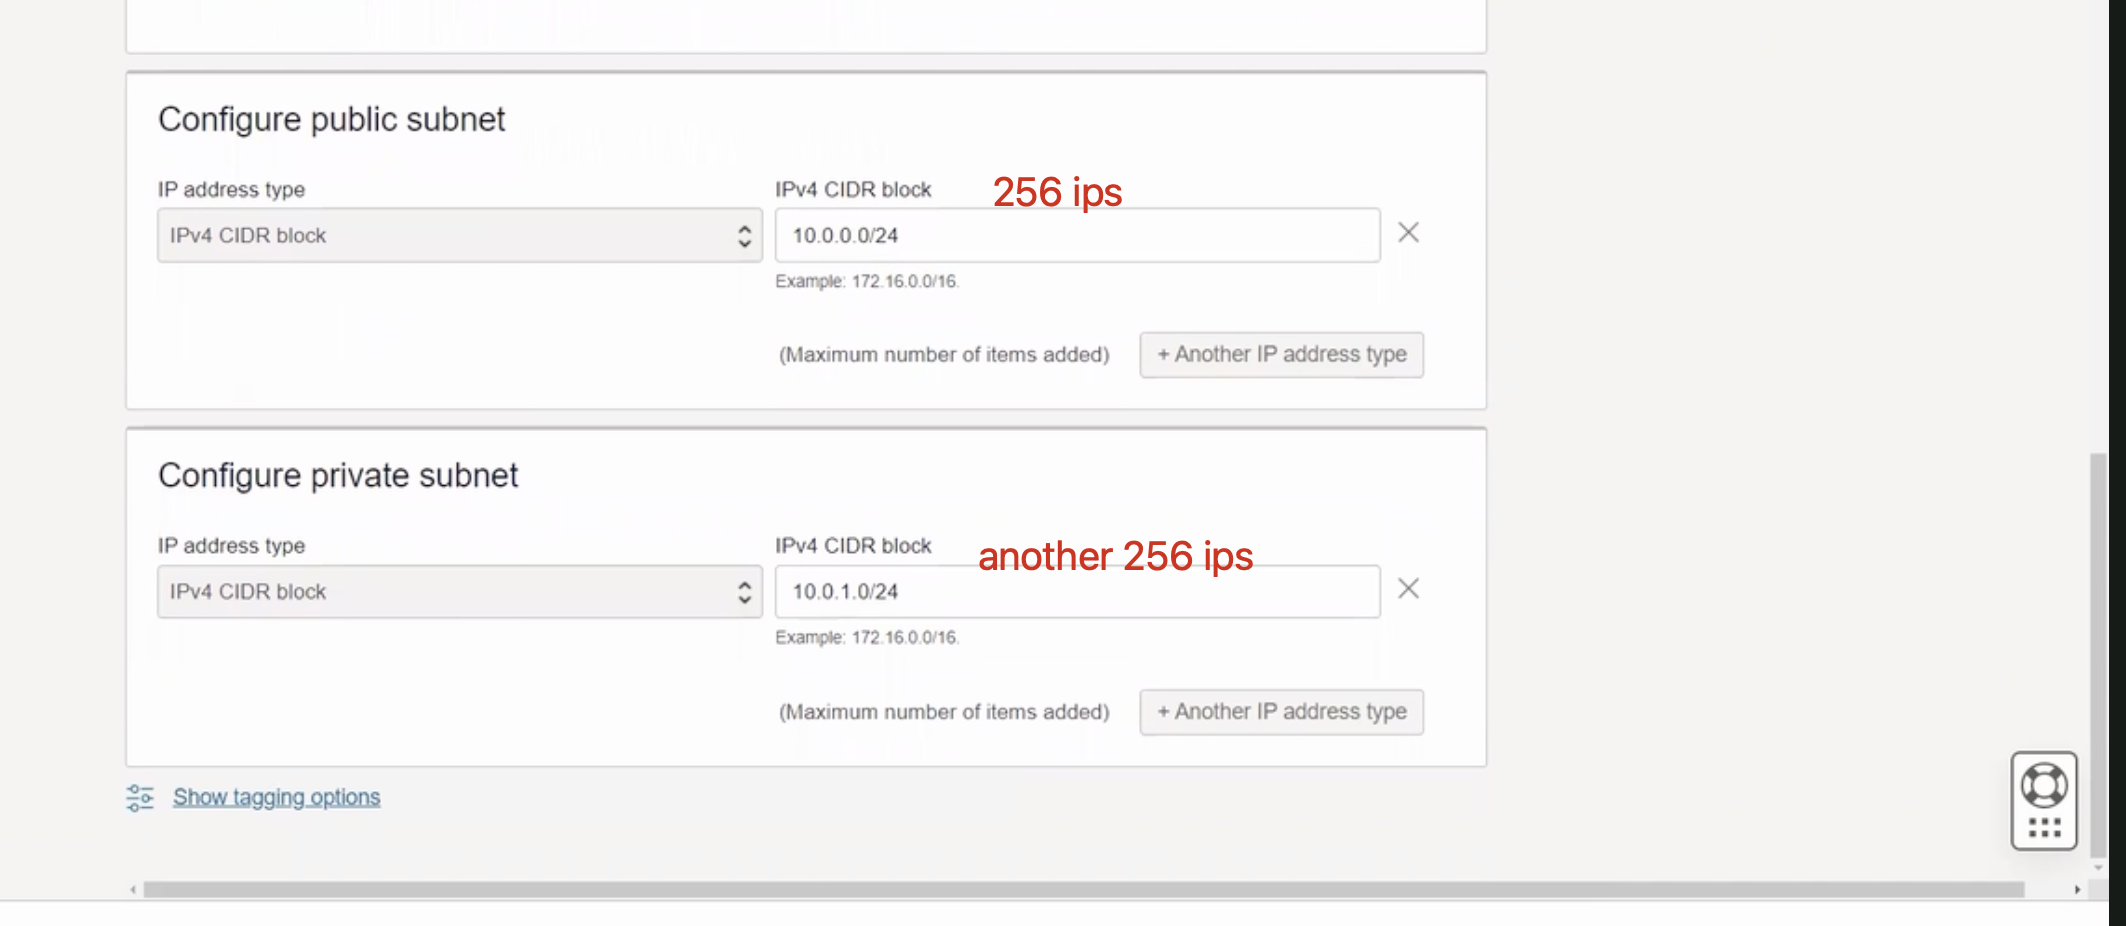Focus the public subnet 10.0.0.0/24 CIDR field
Screen dimensions: 2126x926
pos(1076,236)
